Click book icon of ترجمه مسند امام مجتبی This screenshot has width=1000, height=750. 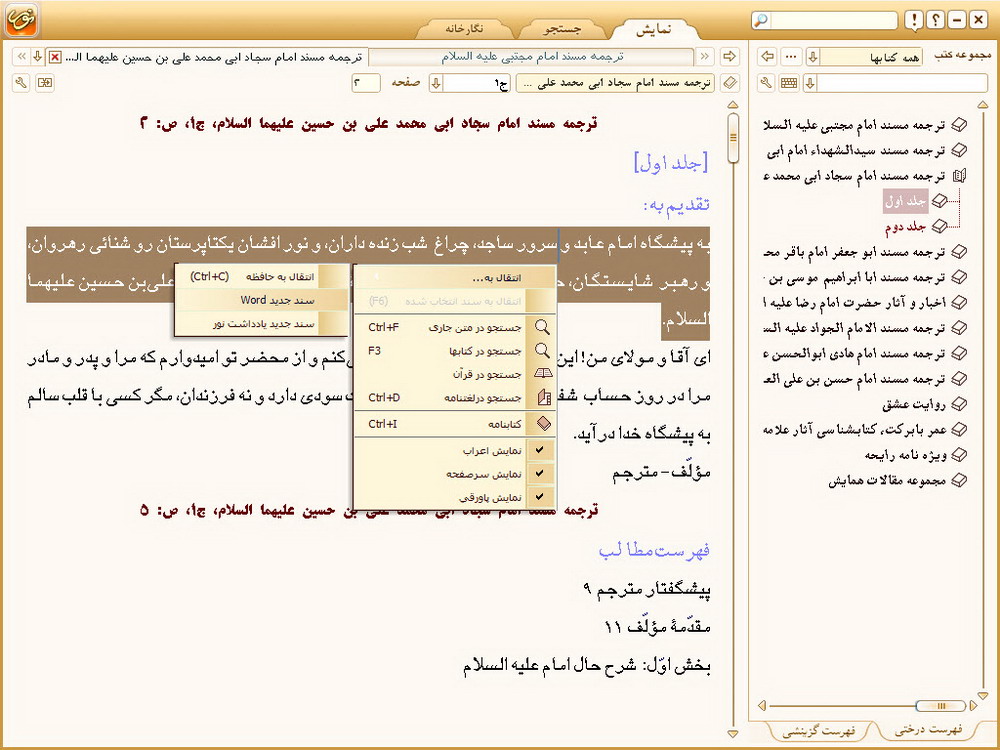959,124
